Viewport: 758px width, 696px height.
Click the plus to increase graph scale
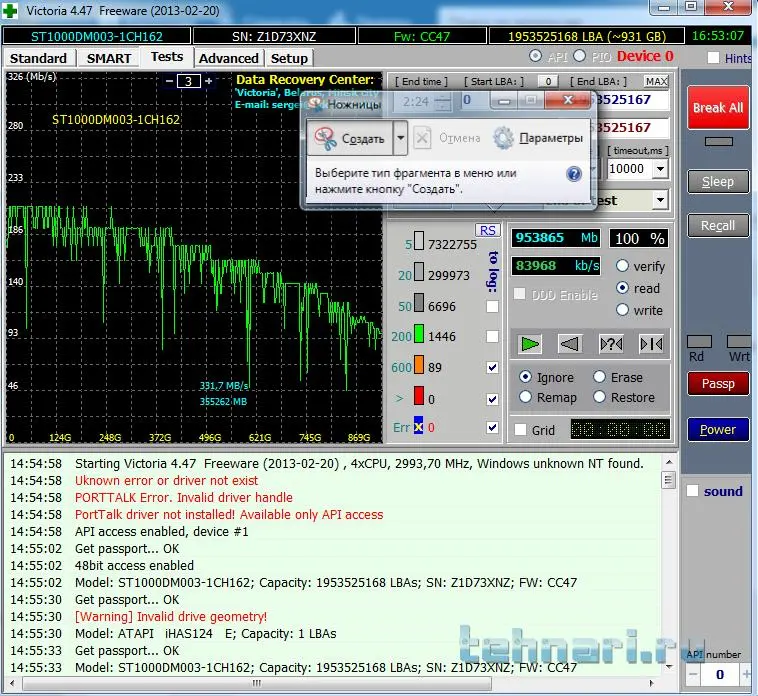coord(209,81)
